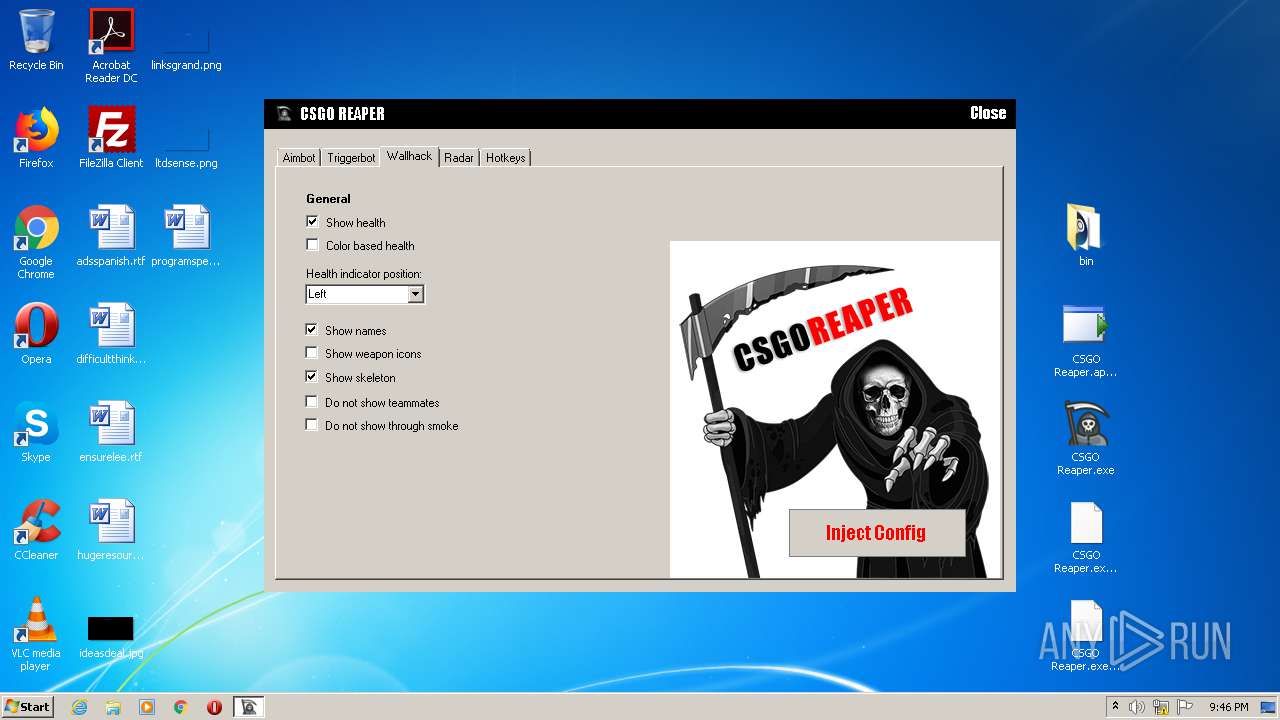
Task: Launch Opera from the desktop
Action: [36, 334]
